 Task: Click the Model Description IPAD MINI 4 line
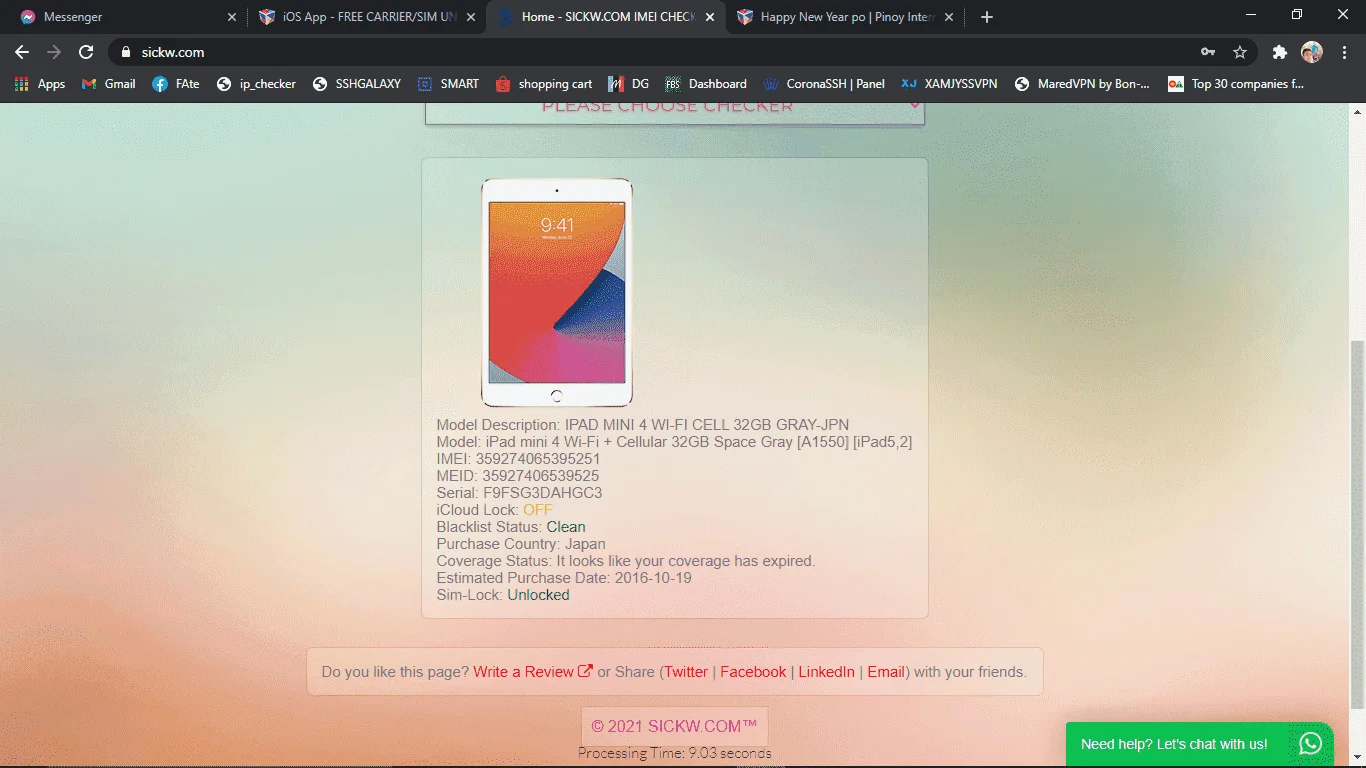pos(643,425)
